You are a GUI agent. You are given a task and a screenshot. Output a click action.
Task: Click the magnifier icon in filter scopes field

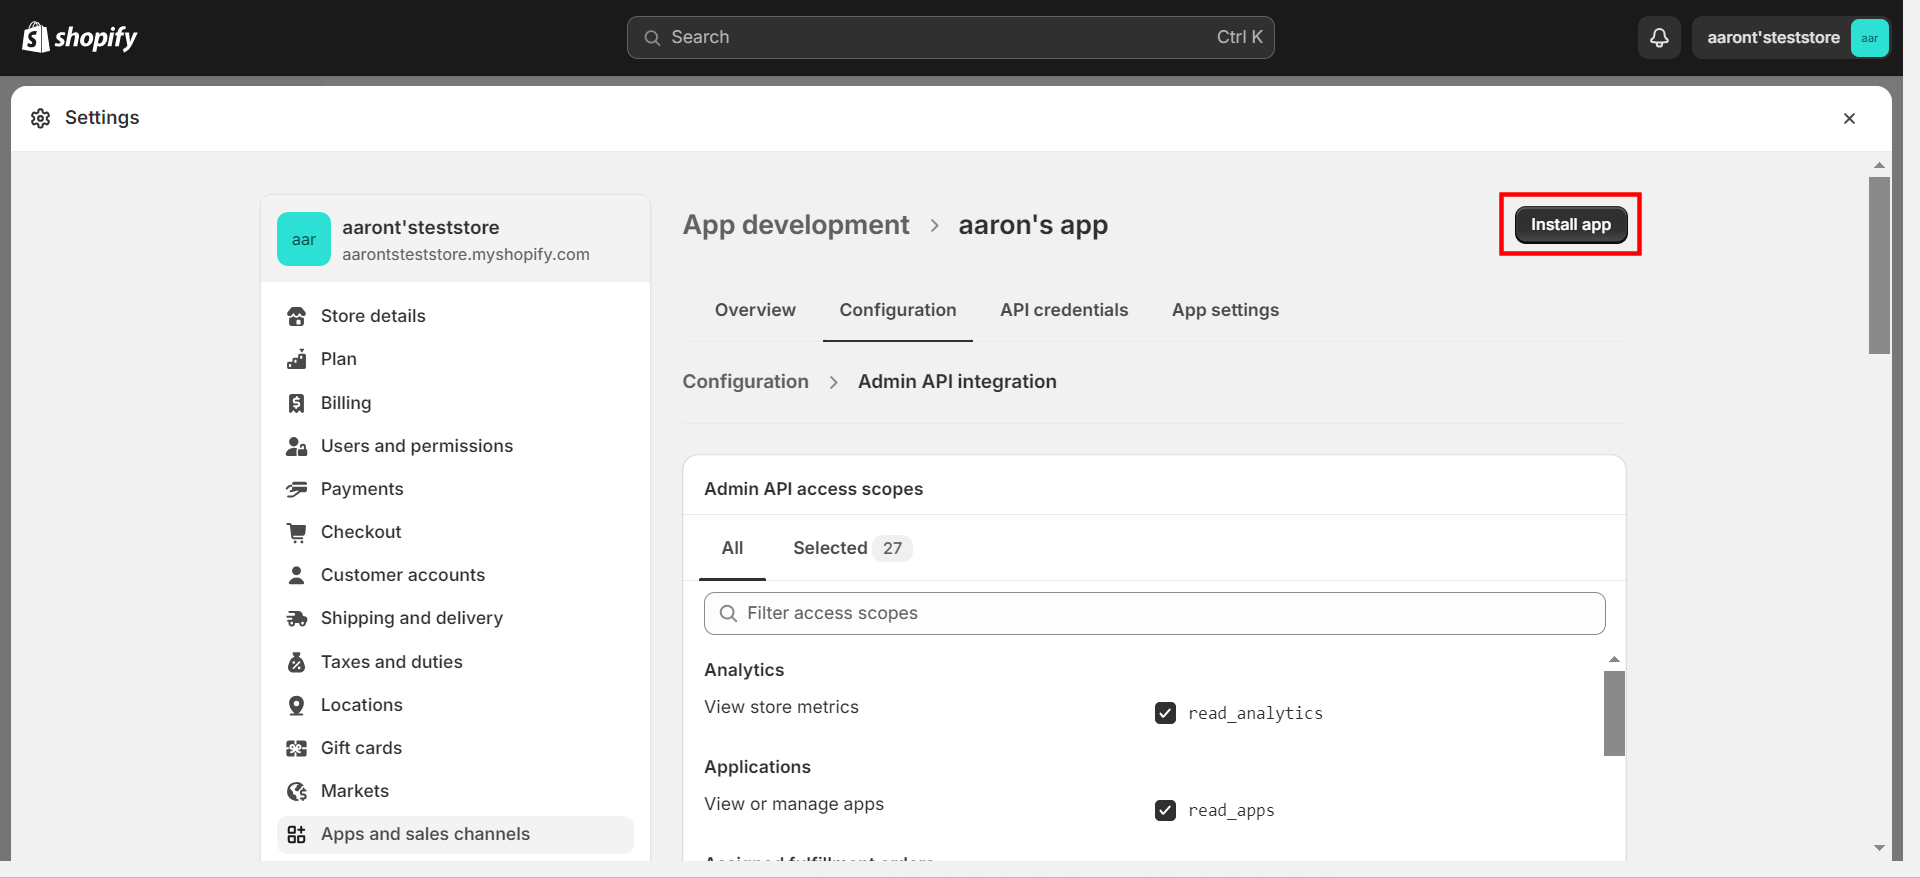click(x=729, y=613)
